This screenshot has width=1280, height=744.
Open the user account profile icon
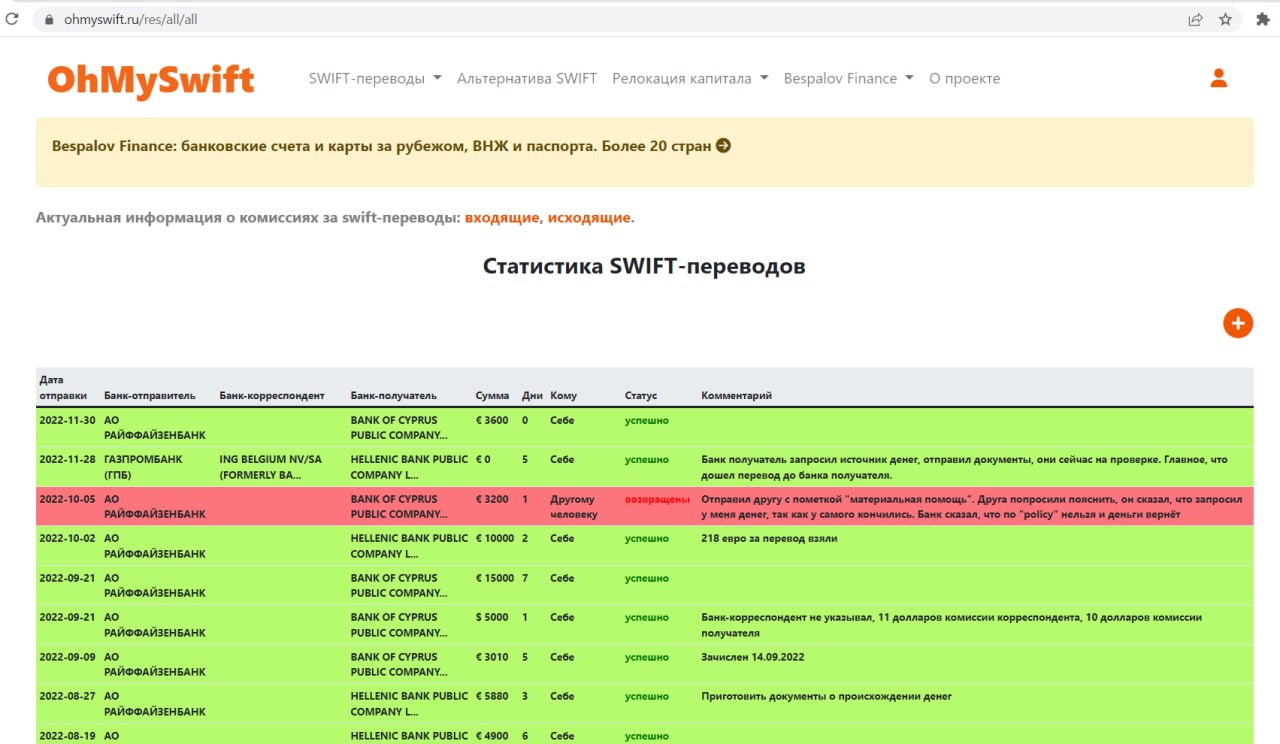tap(1218, 78)
